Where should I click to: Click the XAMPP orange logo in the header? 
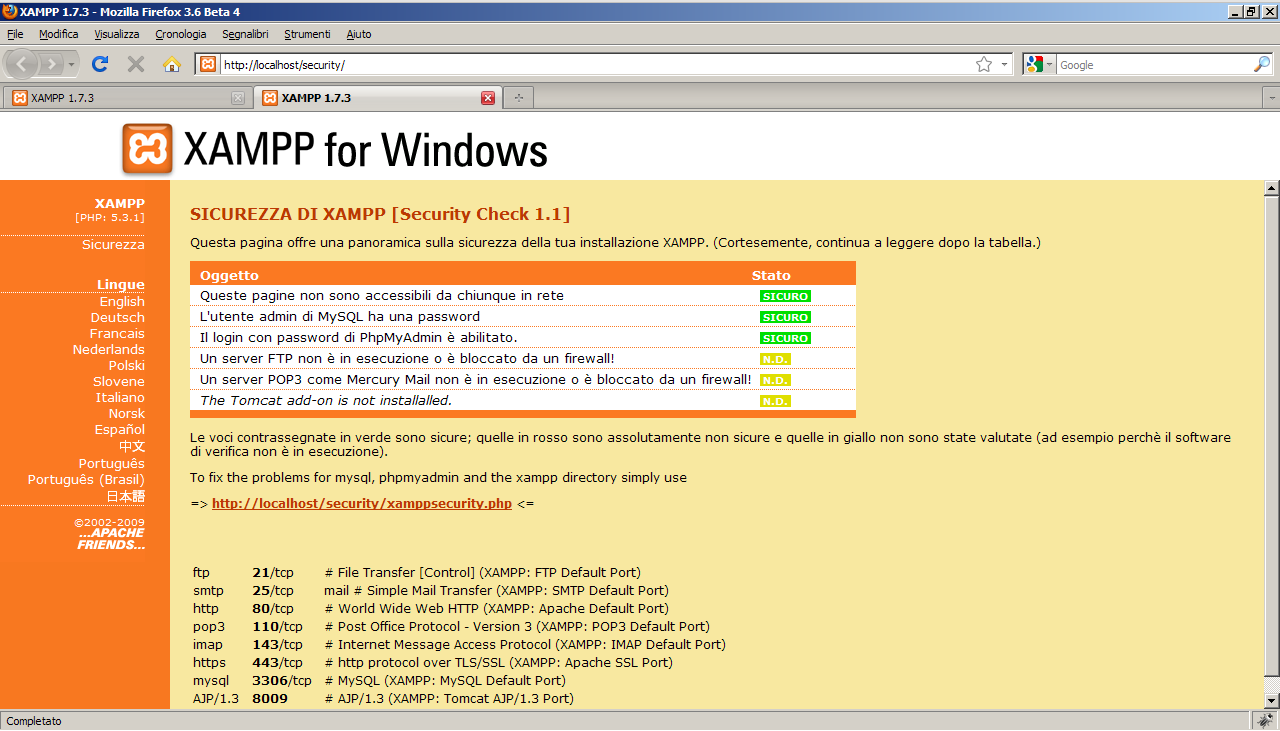(x=148, y=150)
